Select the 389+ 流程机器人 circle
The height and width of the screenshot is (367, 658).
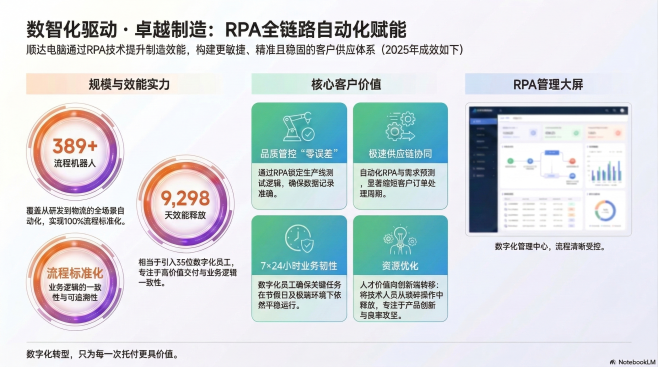click(75, 151)
